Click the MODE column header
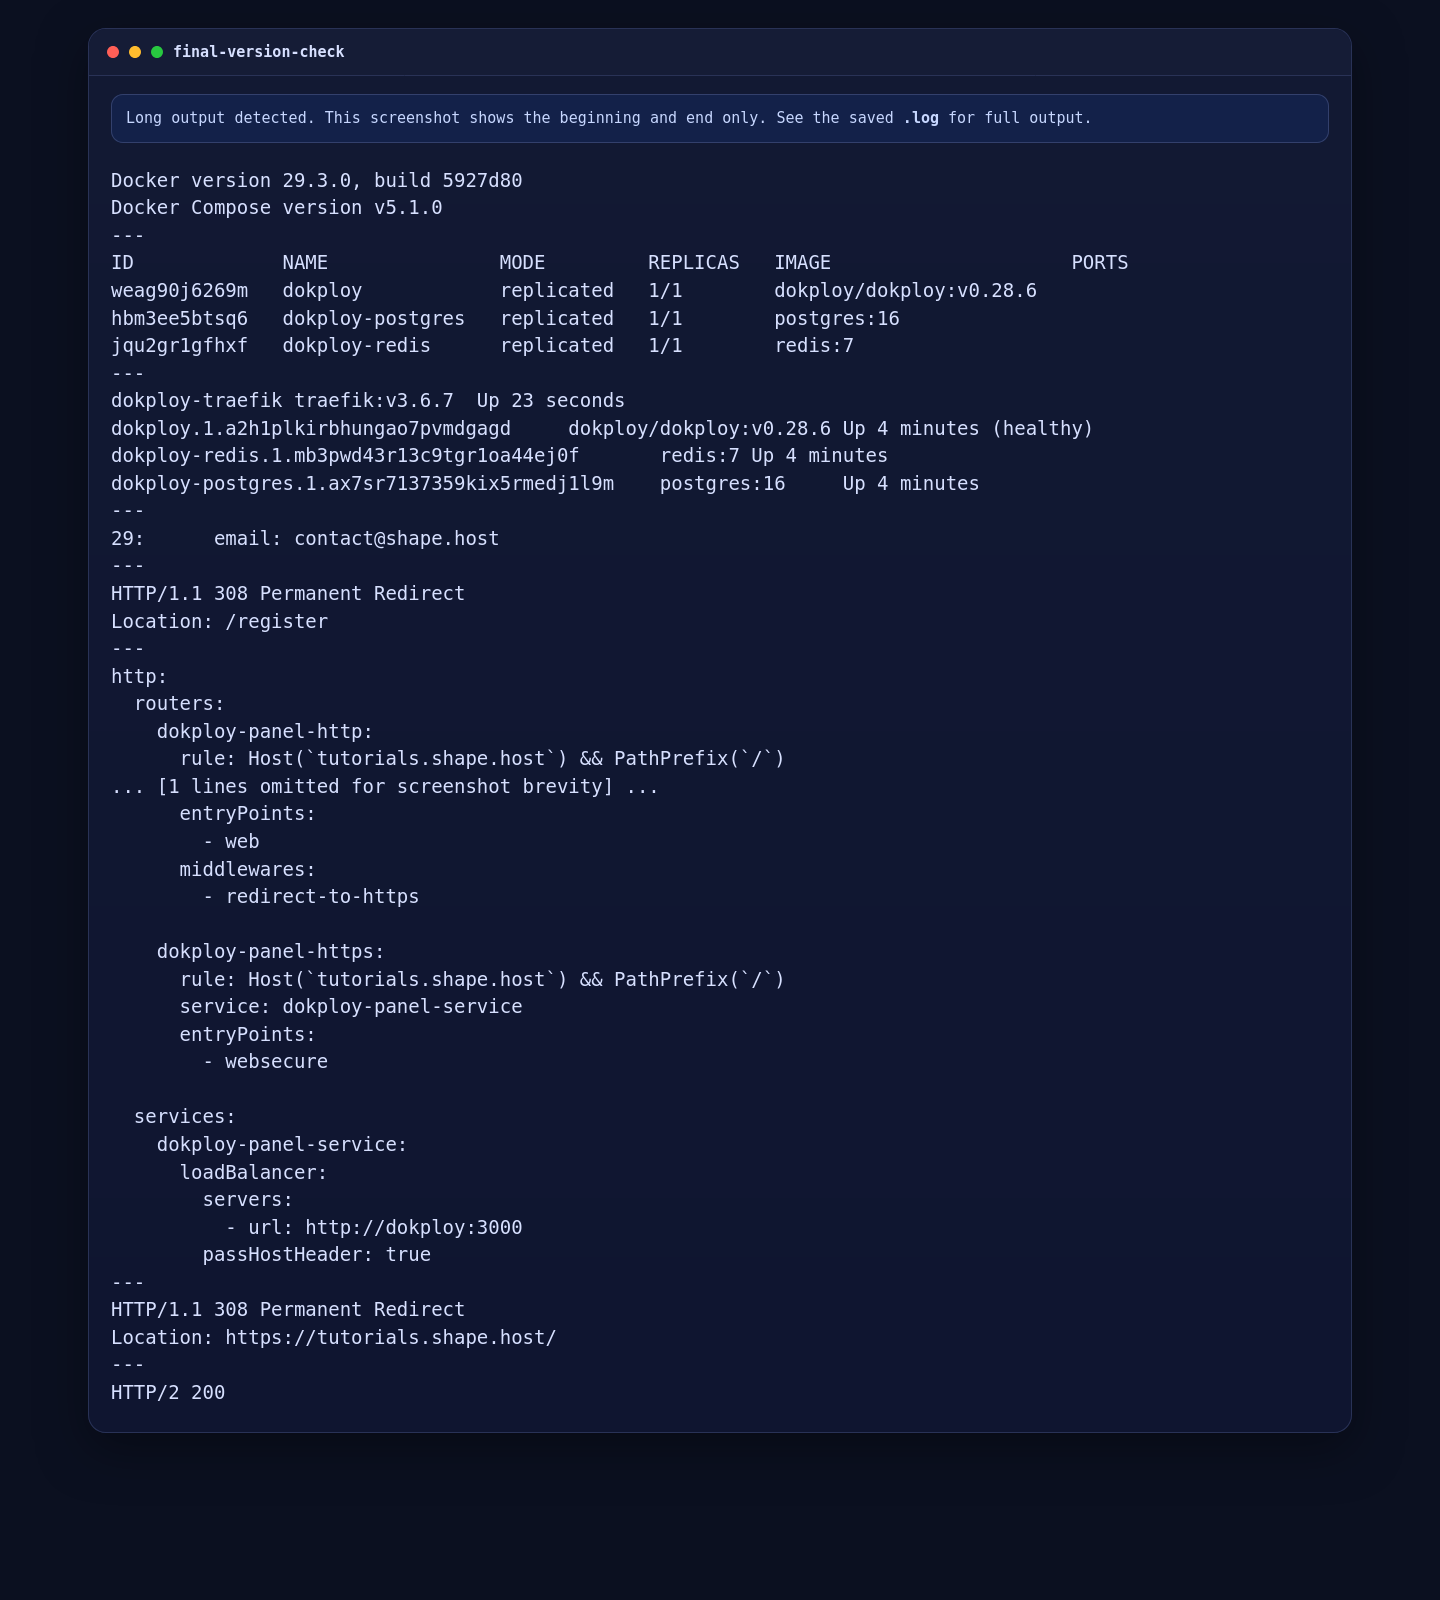Screen dimensions: 1440x1600 (523, 263)
